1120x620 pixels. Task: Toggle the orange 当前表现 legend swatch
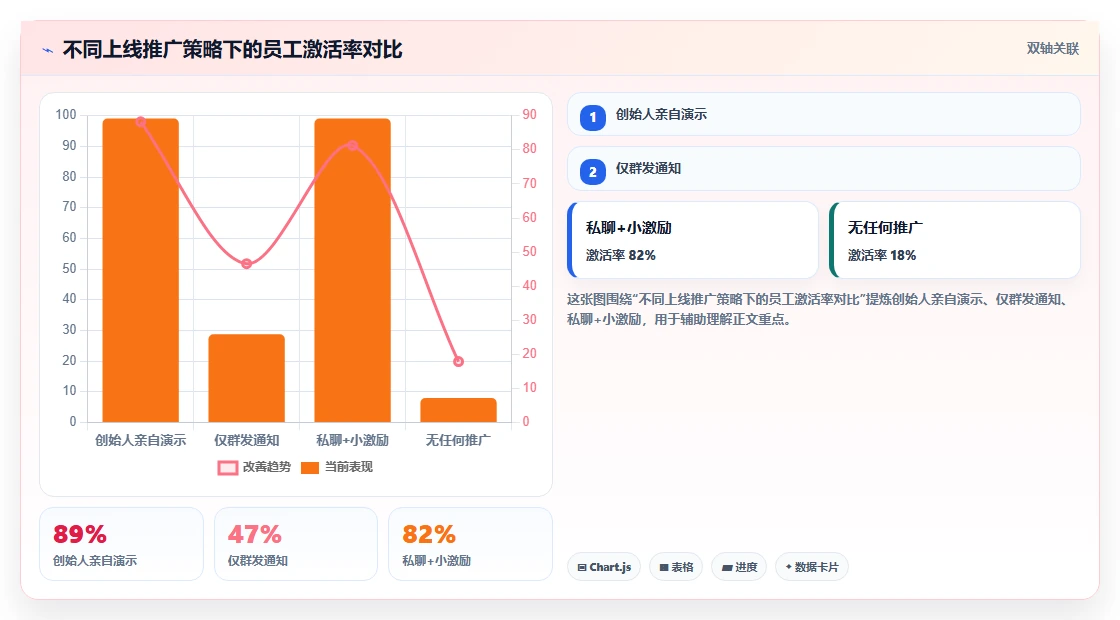click(x=310, y=468)
